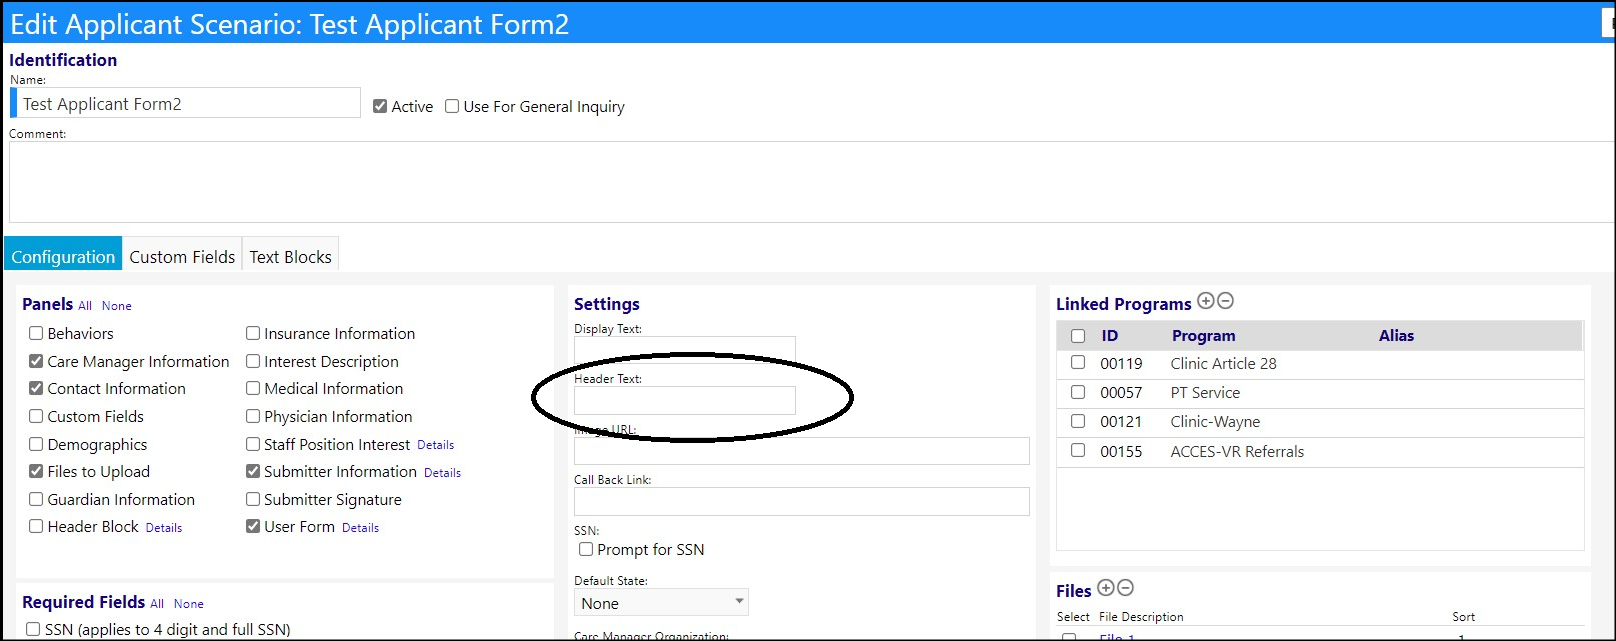Viewport: 1616px width, 641px height.
Task: Open the Default State dropdown
Action: coord(661,603)
